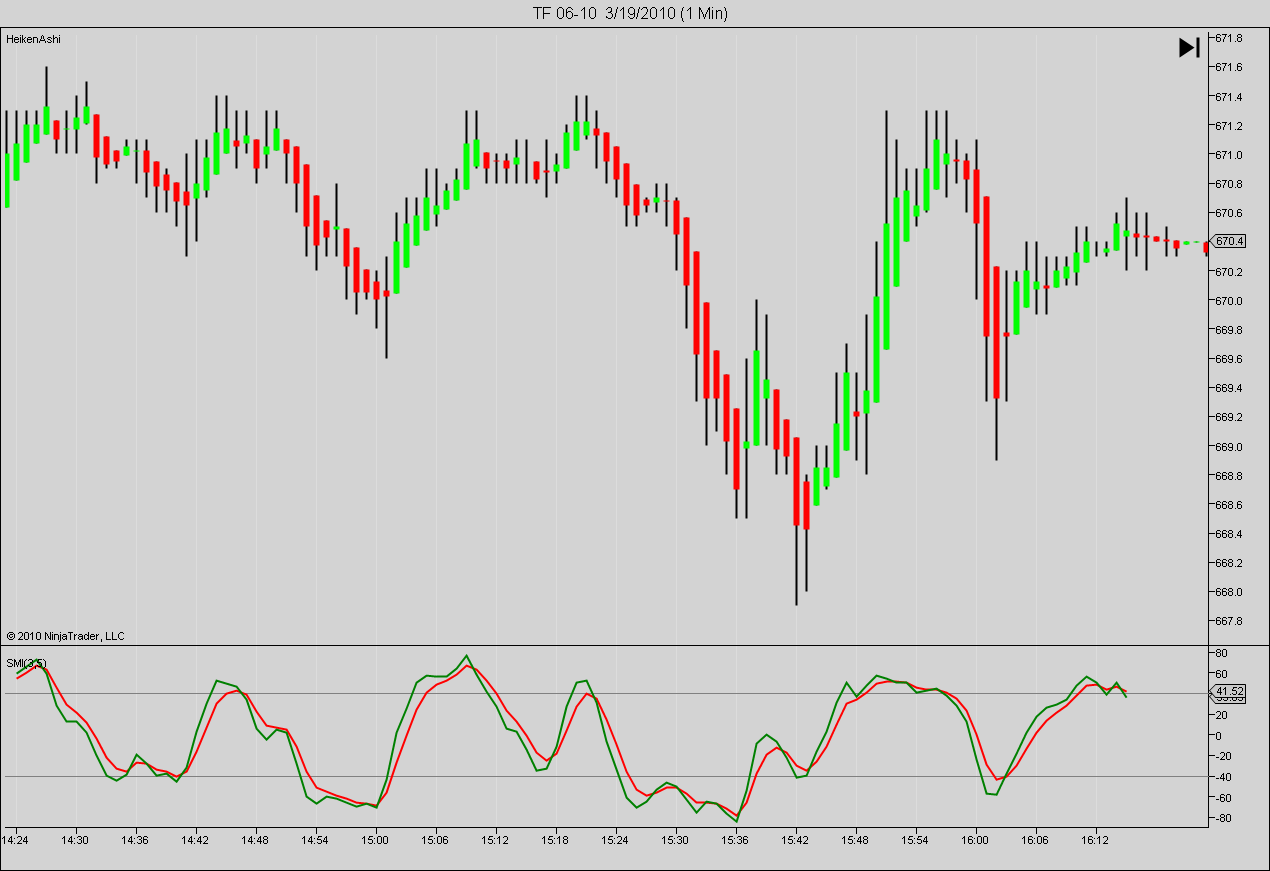Click the 671.0 price axis label

1229,155
